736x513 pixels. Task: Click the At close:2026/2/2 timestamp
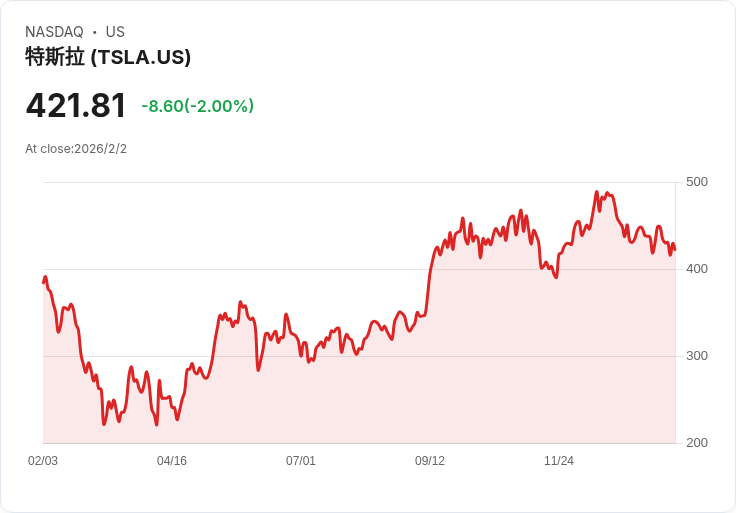coord(76,149)
